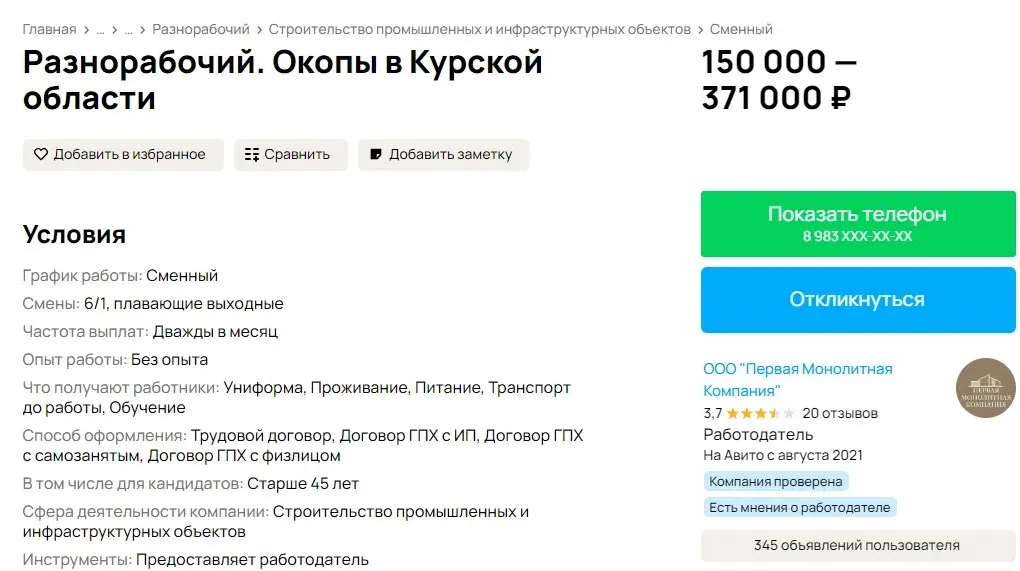The width and height of the screenshot is (1020, 571).
Task: Click the job title heading
Action: pos(282,80)
